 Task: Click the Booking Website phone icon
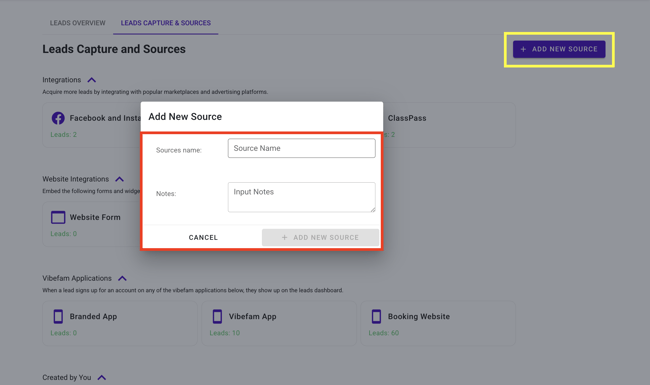click(x=376, y=316)
